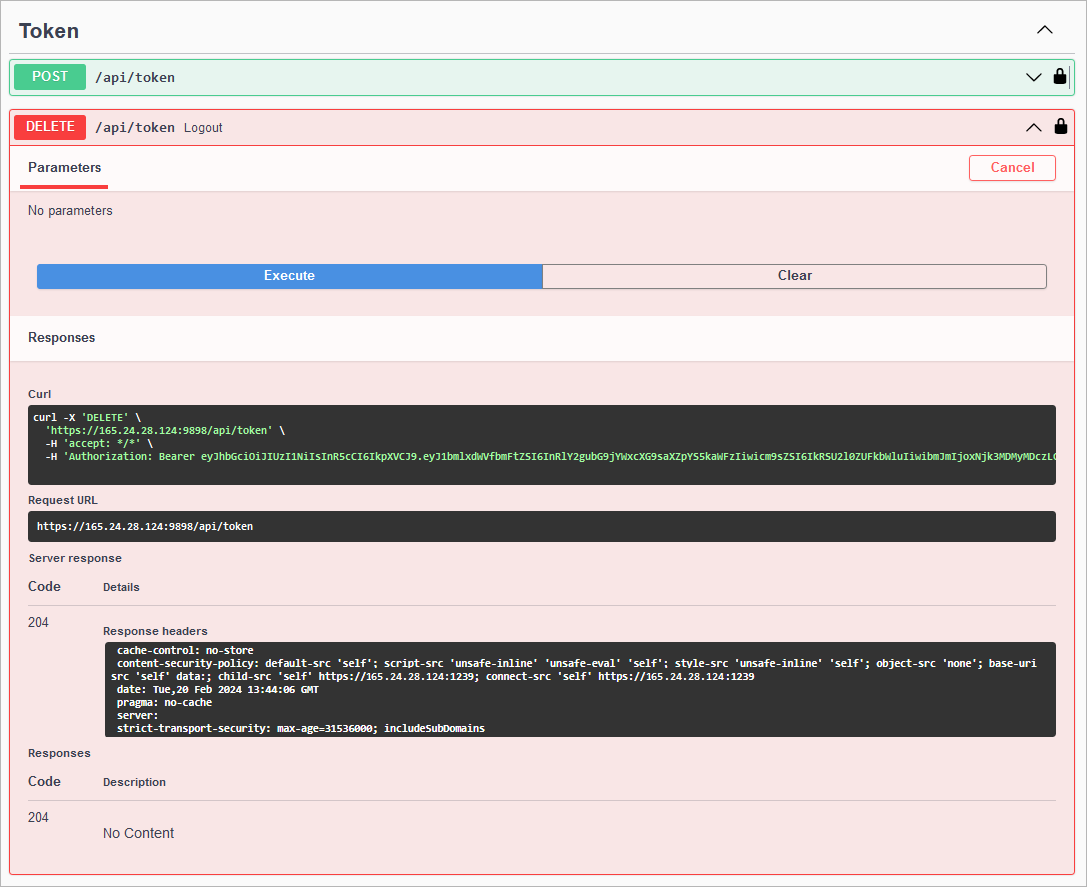Click the Authorization Bearer header line

(x=551, y=457)
